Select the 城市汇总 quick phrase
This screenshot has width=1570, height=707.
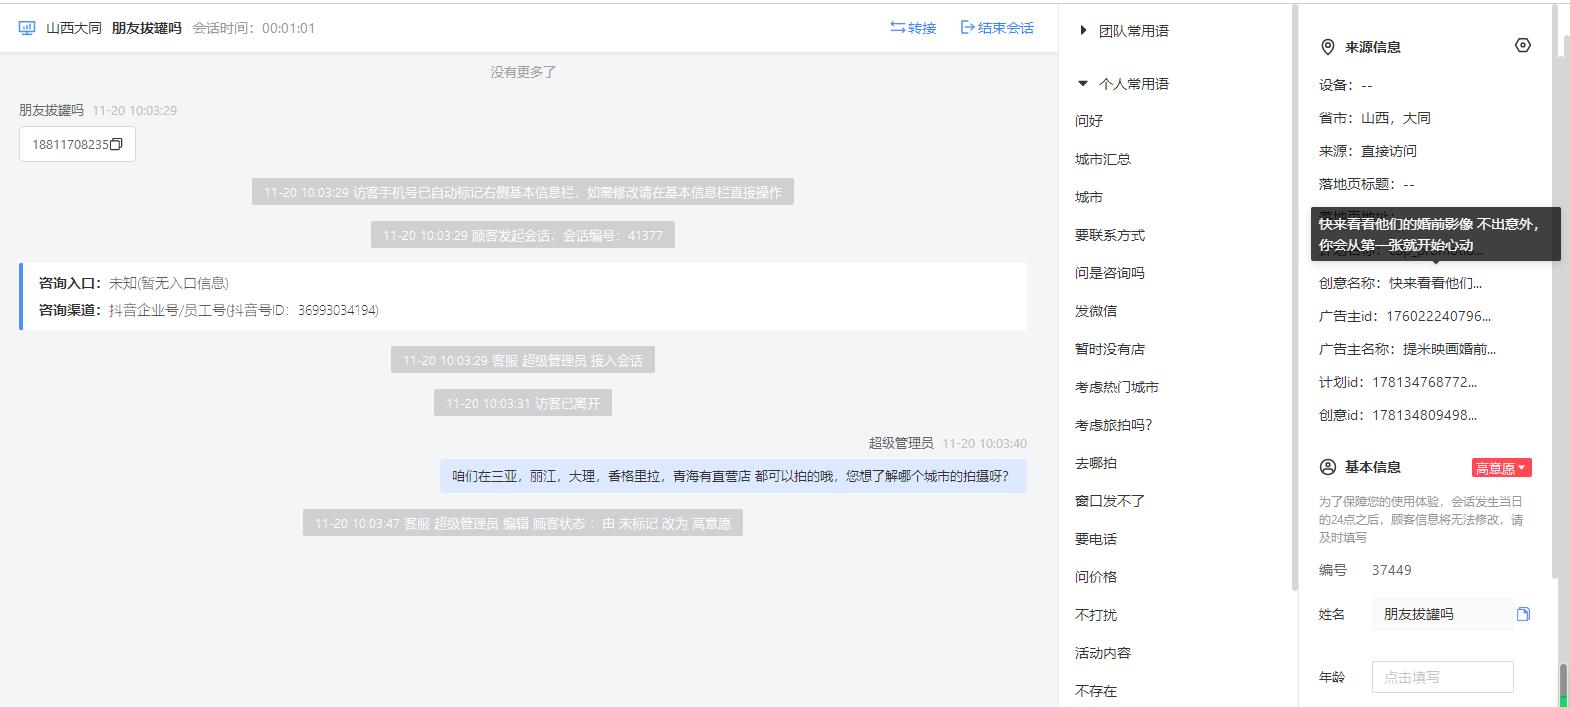(x=1103, y=159)
